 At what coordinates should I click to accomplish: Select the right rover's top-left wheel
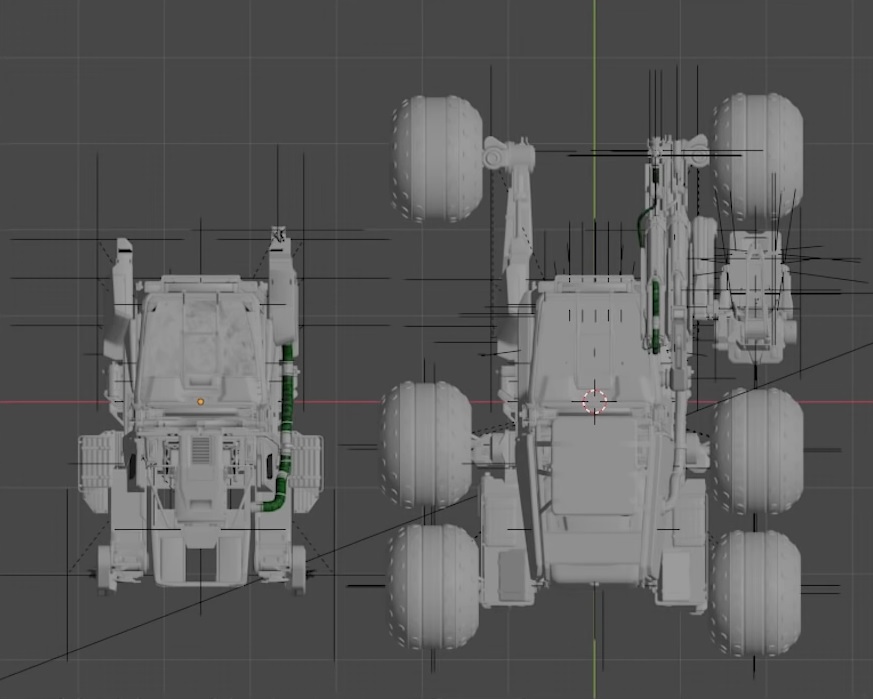coord(435,160)
